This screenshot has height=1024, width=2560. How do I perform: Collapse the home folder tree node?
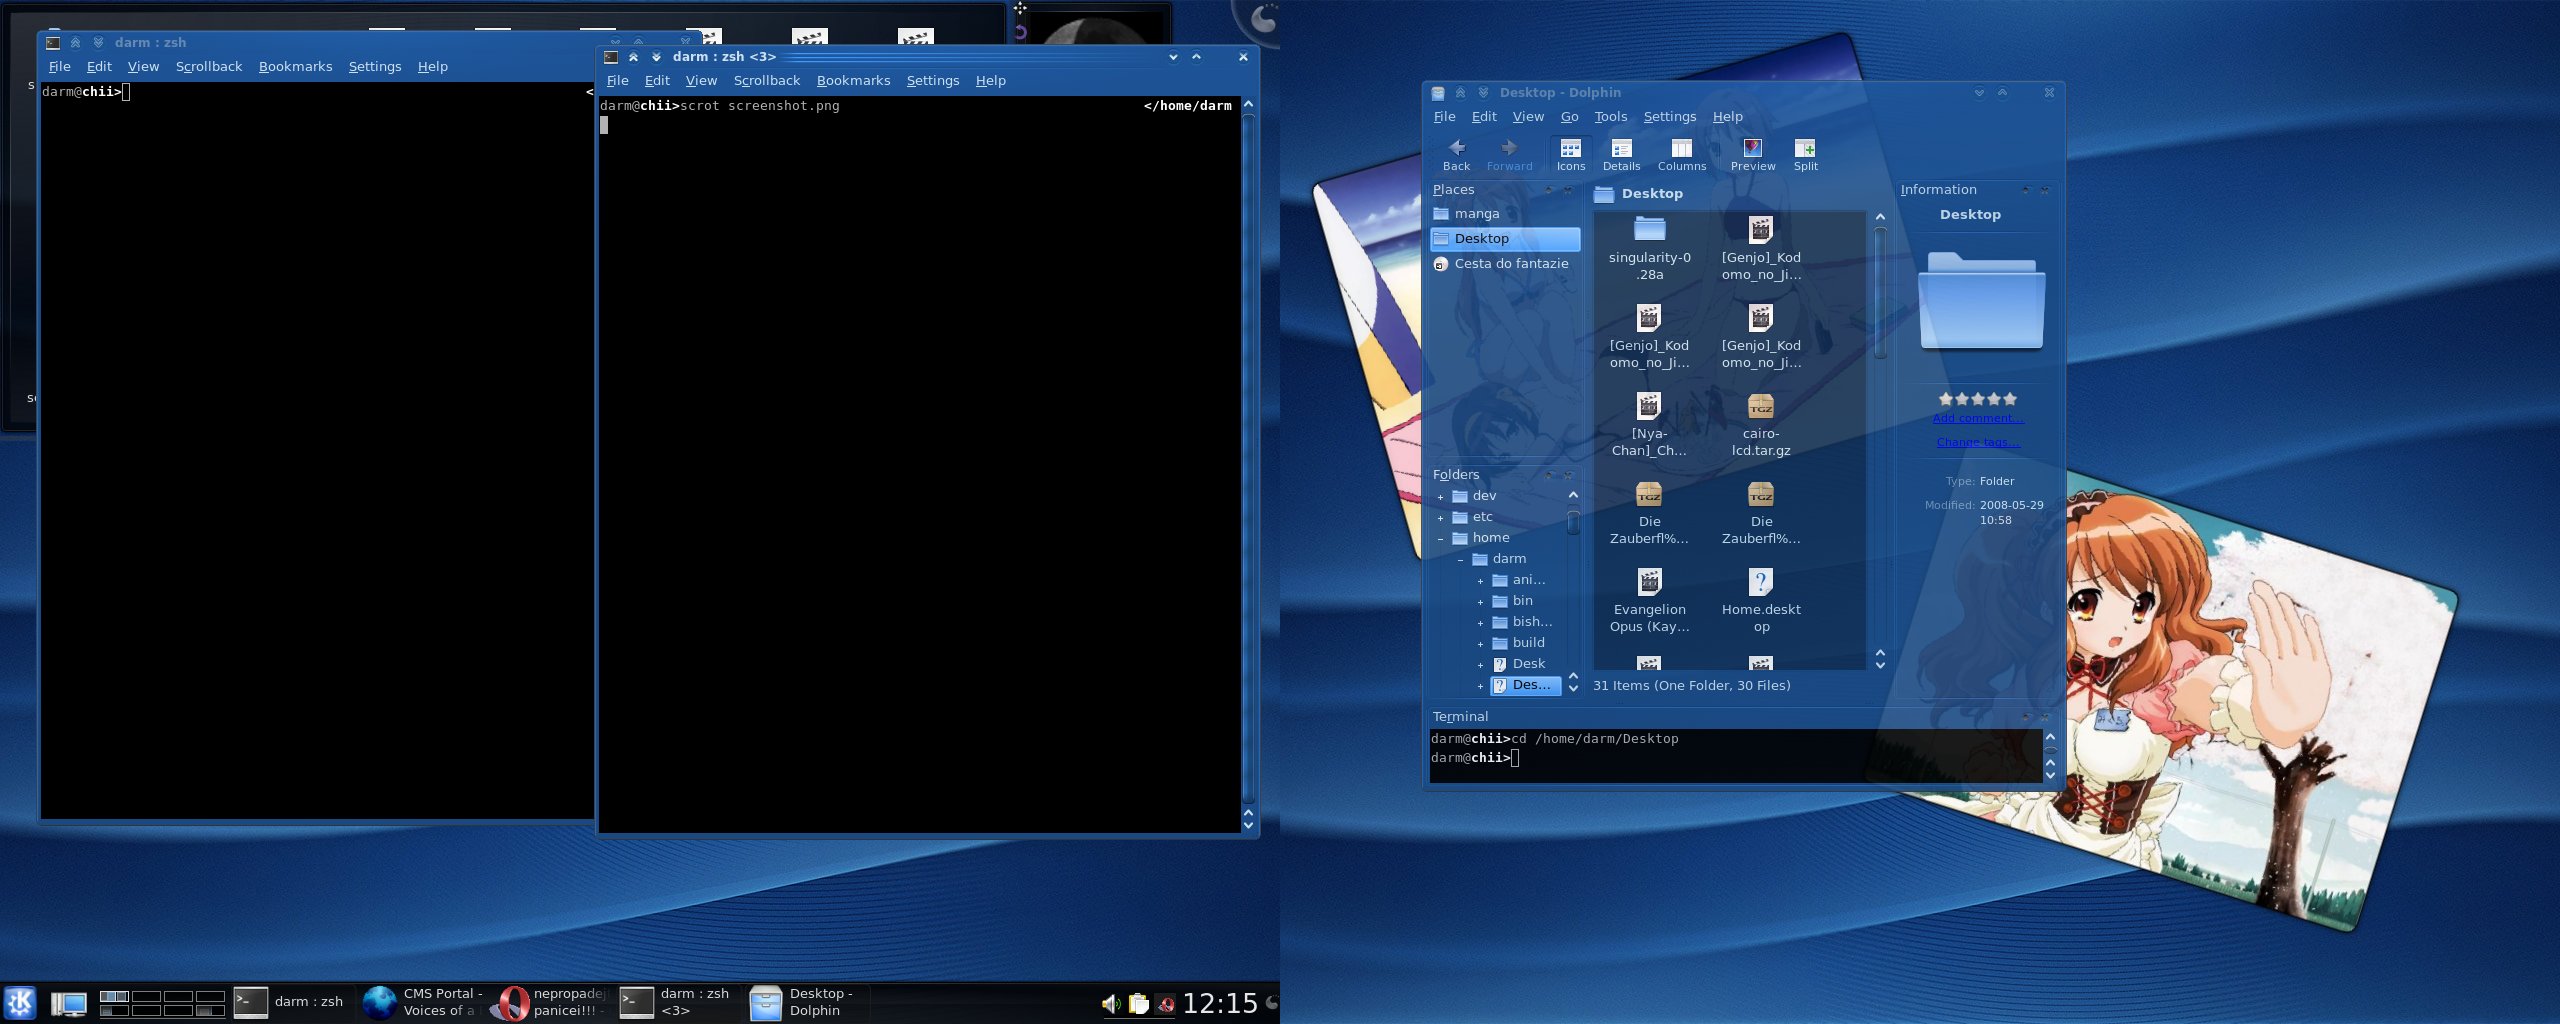1440,539
